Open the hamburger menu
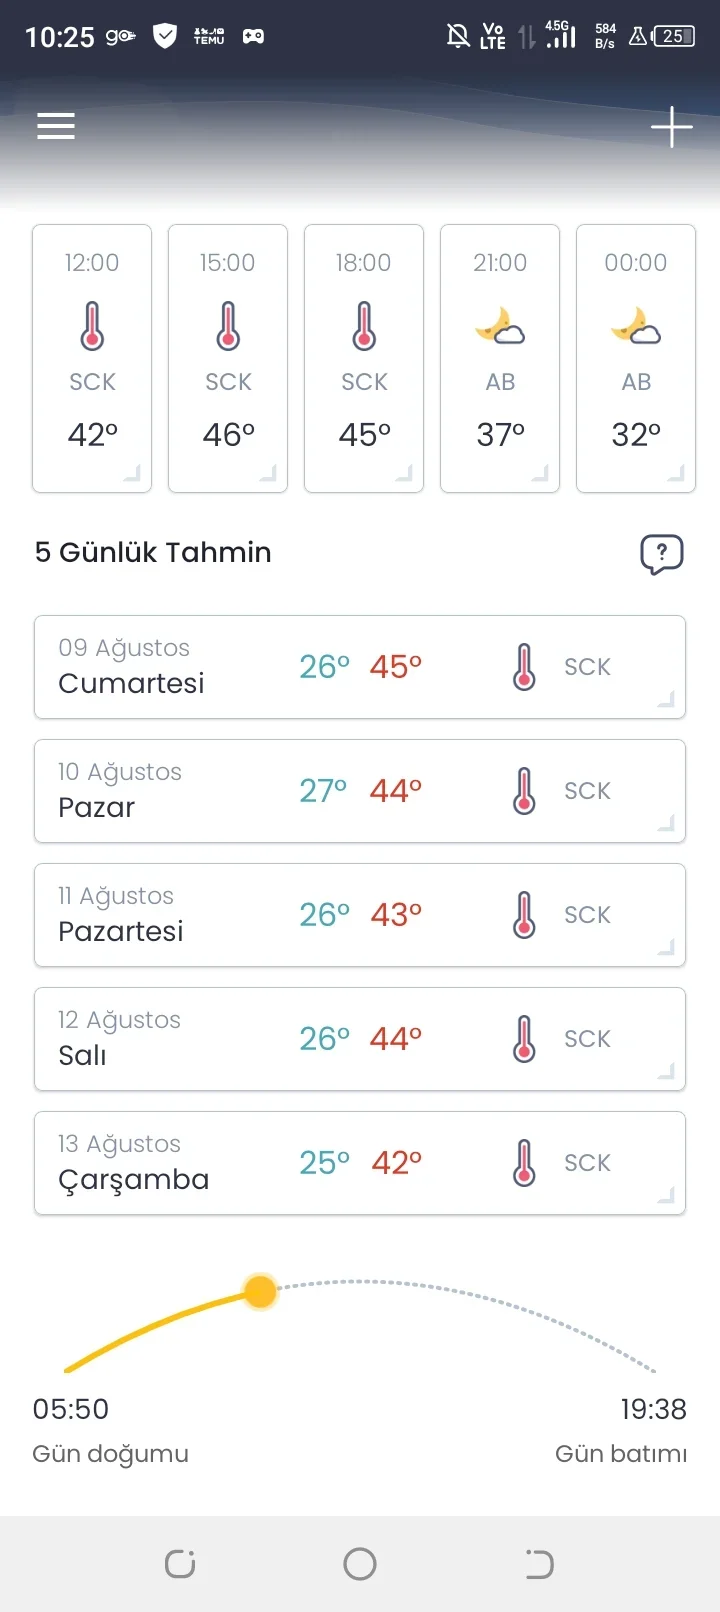This screenshot has width=720, height=1612. click(x=56, y=126)
